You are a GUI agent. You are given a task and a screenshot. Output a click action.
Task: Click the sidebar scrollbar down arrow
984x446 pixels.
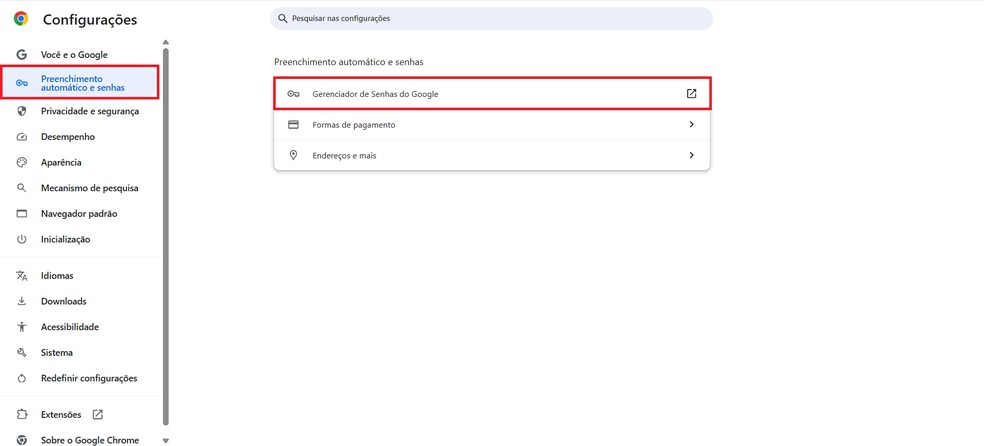coord(166,440)
